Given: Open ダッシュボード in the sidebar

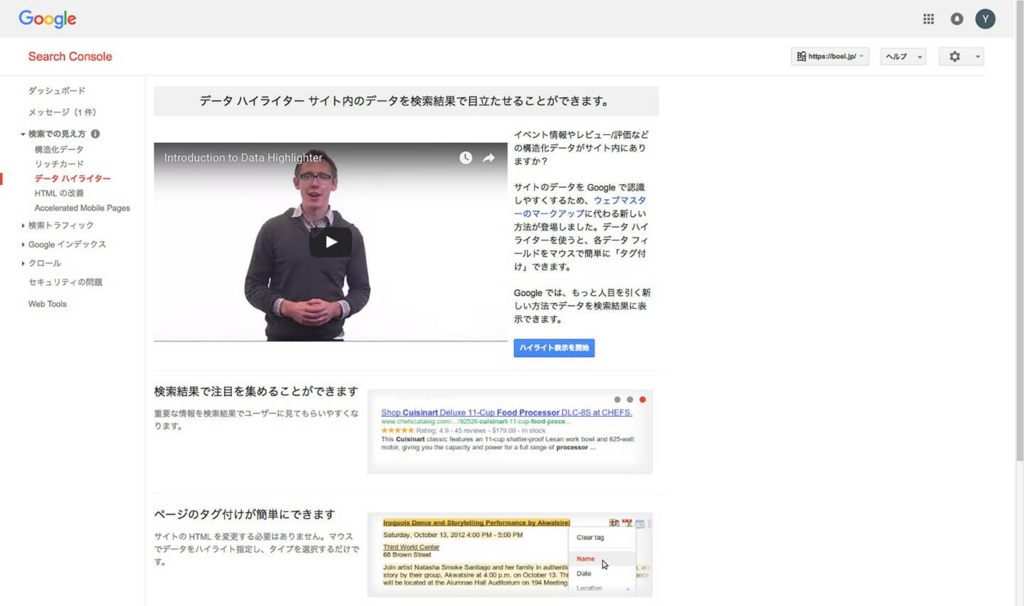Looking at the screenshot, I should click(57, 91).
